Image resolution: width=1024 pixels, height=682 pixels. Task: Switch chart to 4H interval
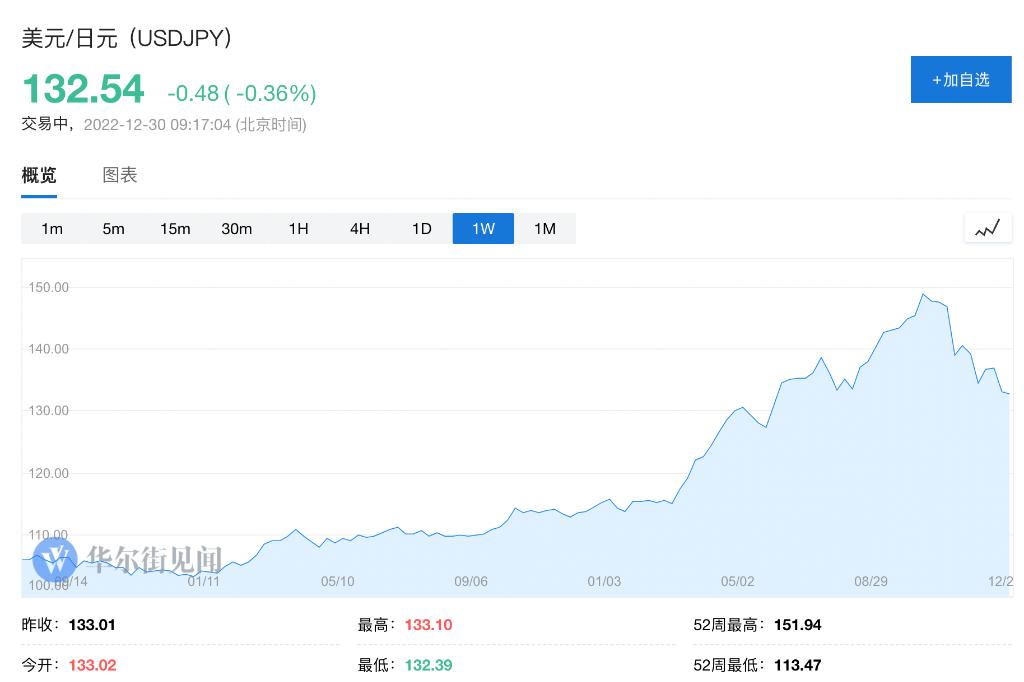(x=360, y=229)
